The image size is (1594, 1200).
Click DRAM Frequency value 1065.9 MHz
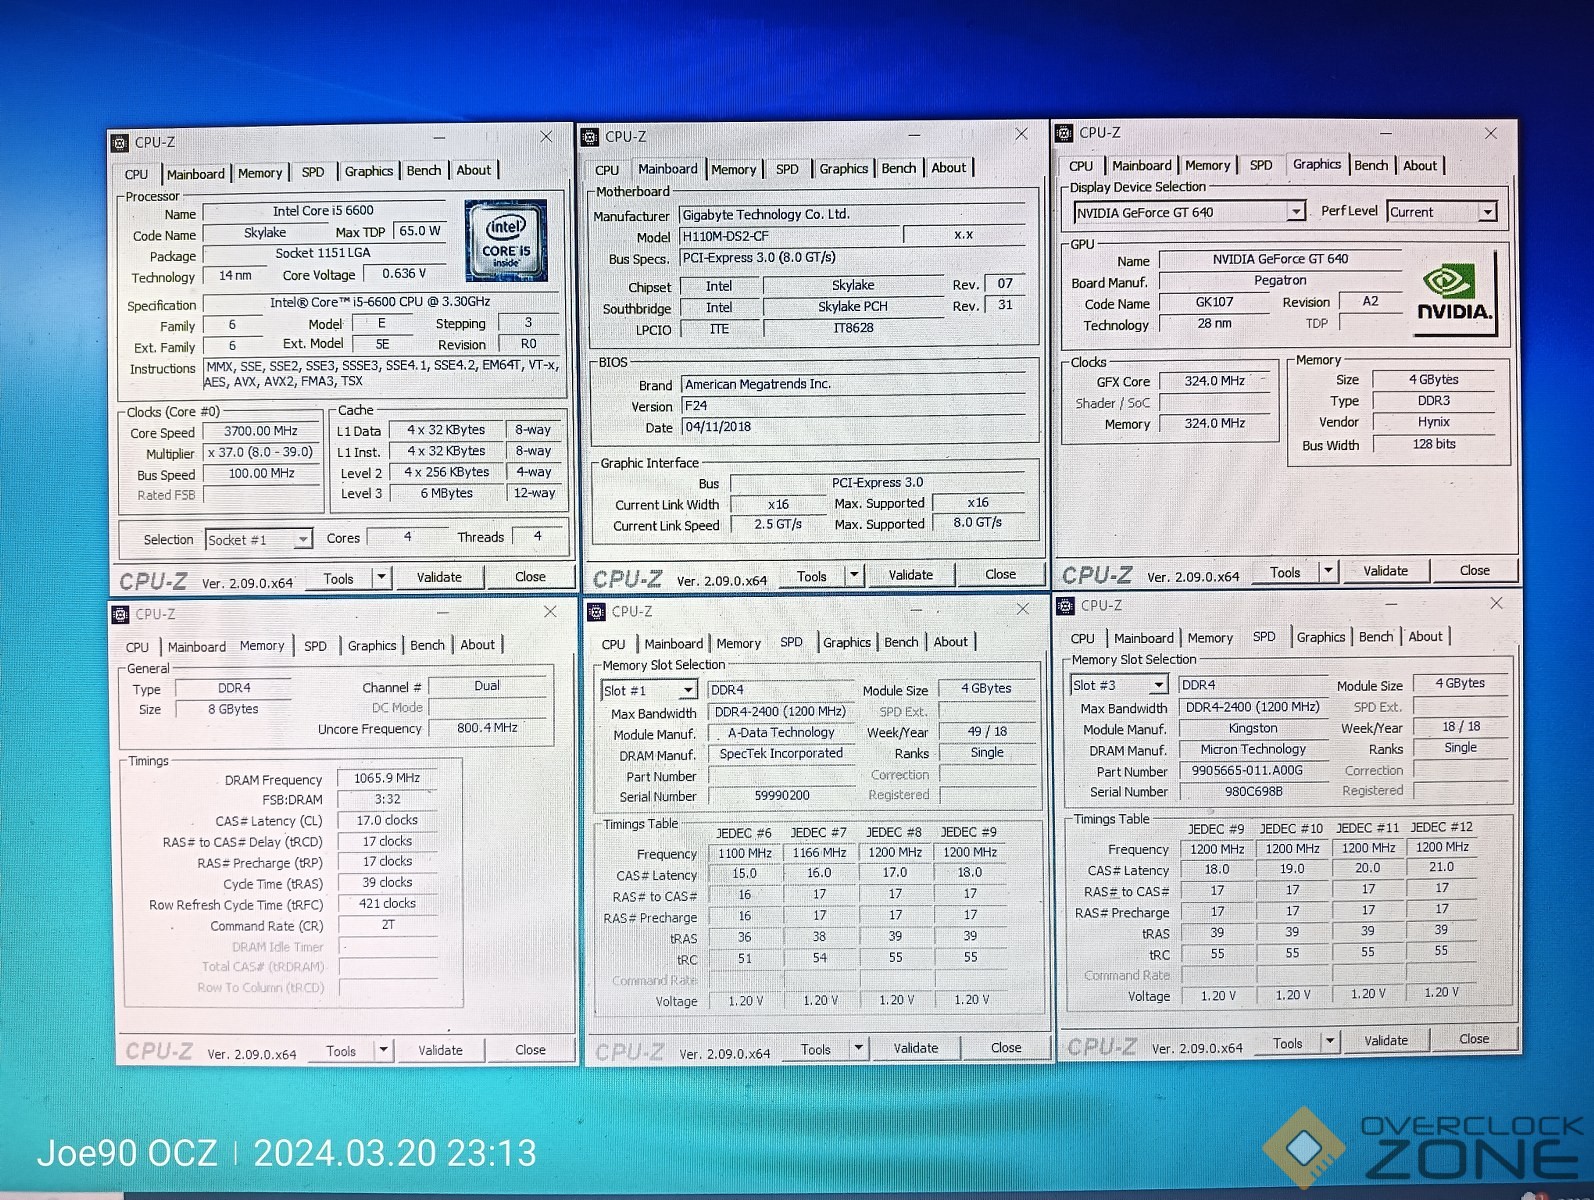click(x=387, y=778)
